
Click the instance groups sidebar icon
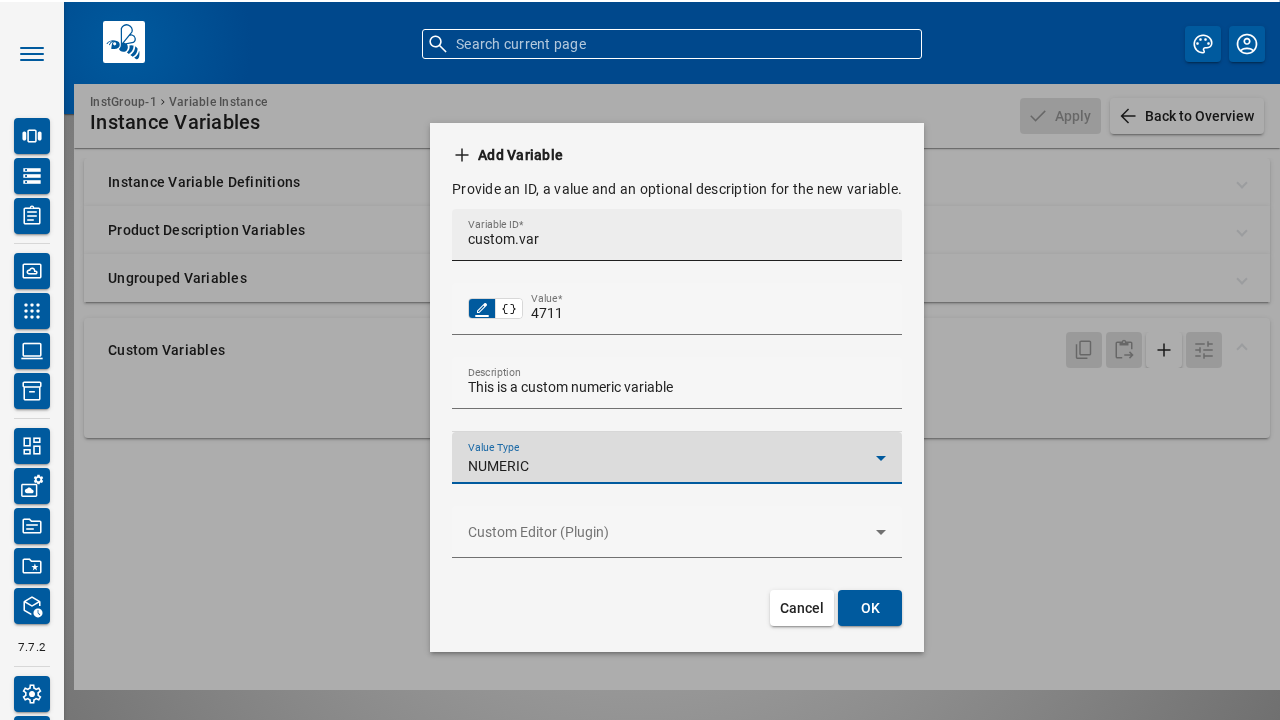(x=32, y=136)
